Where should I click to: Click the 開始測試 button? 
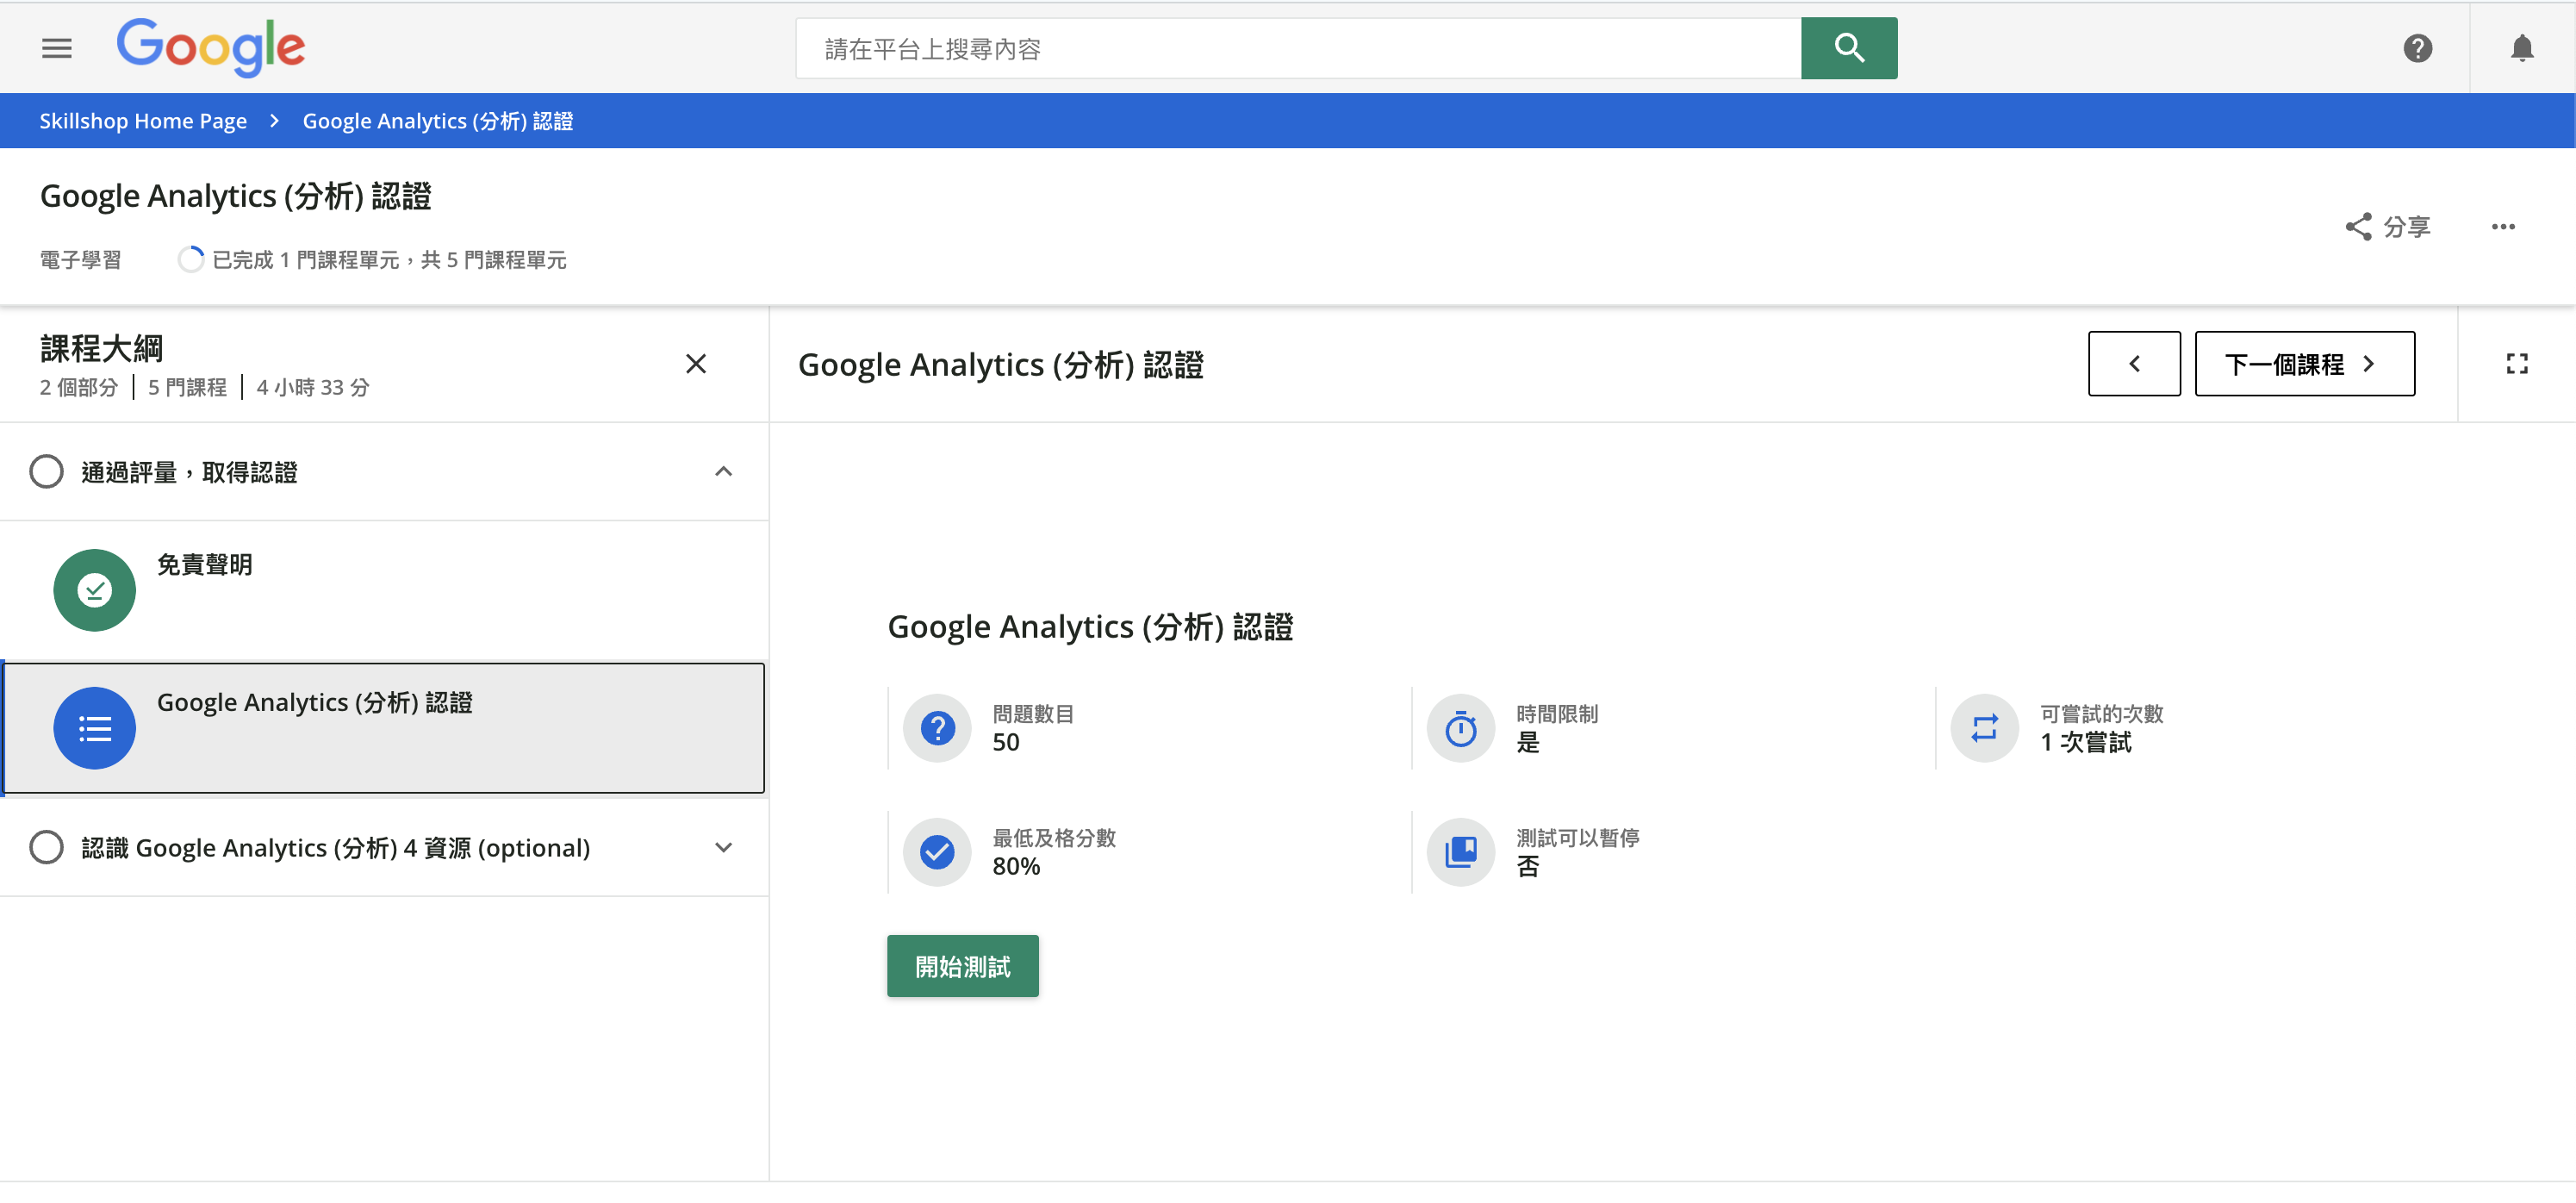coord(962,966)
